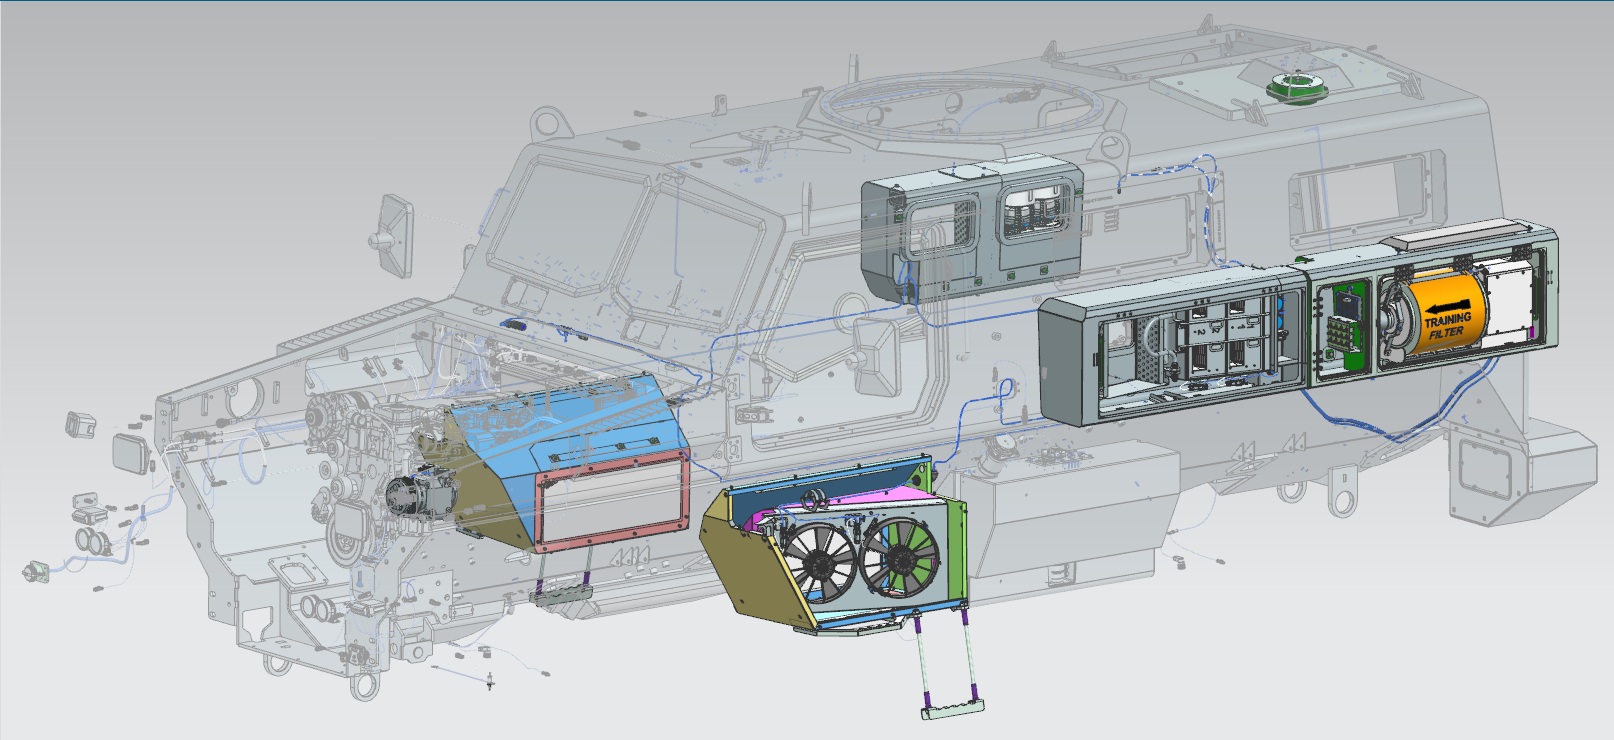
Task: Click the door-mounted side mirror
Action: point(877,354)
